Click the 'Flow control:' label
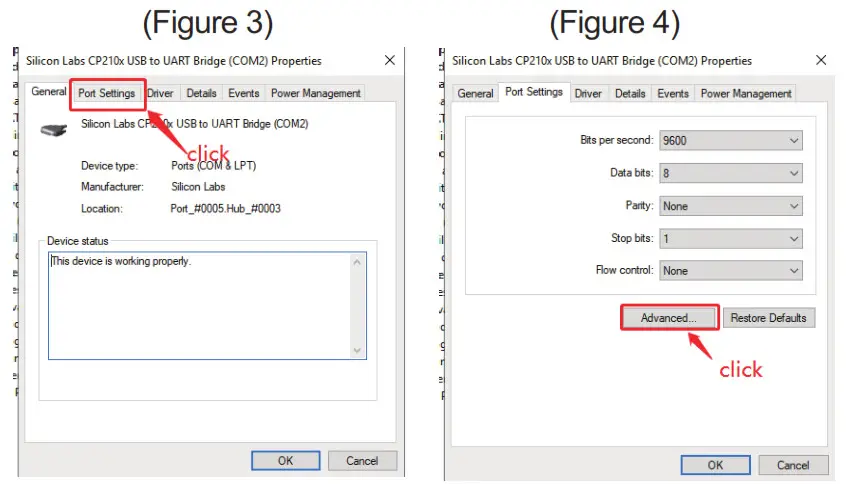 click(x=625, y=270)
